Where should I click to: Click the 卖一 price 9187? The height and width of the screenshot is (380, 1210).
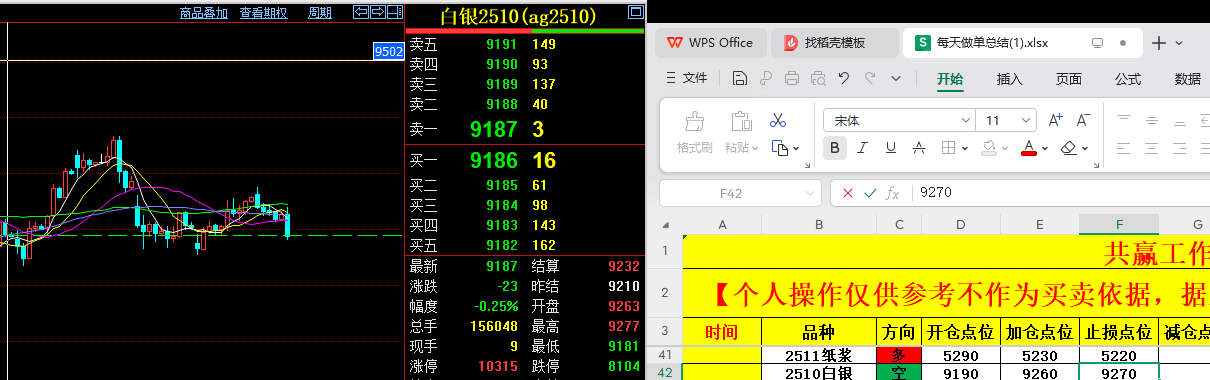pyautogui.click(x=494, y=129)
